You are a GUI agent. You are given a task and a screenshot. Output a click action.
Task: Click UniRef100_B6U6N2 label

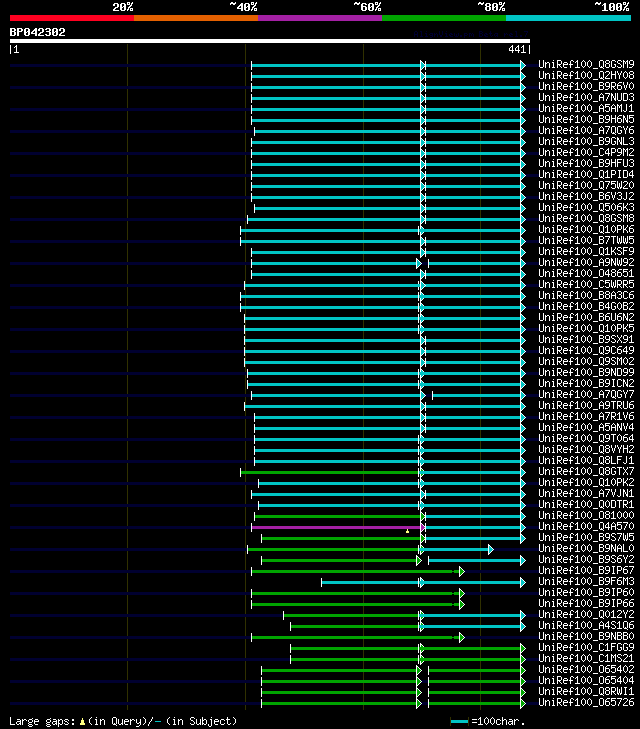tap(586, 318)
